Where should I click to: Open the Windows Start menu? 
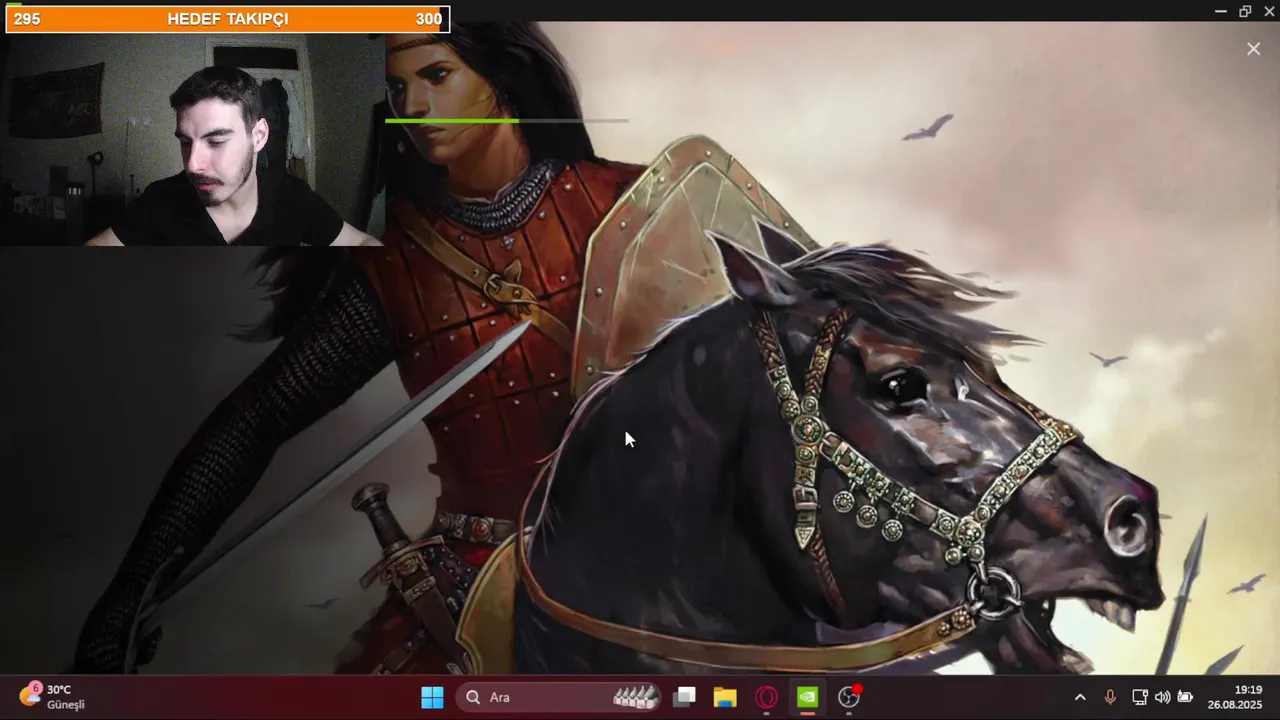pyautogui.click(x=432, y=697)
